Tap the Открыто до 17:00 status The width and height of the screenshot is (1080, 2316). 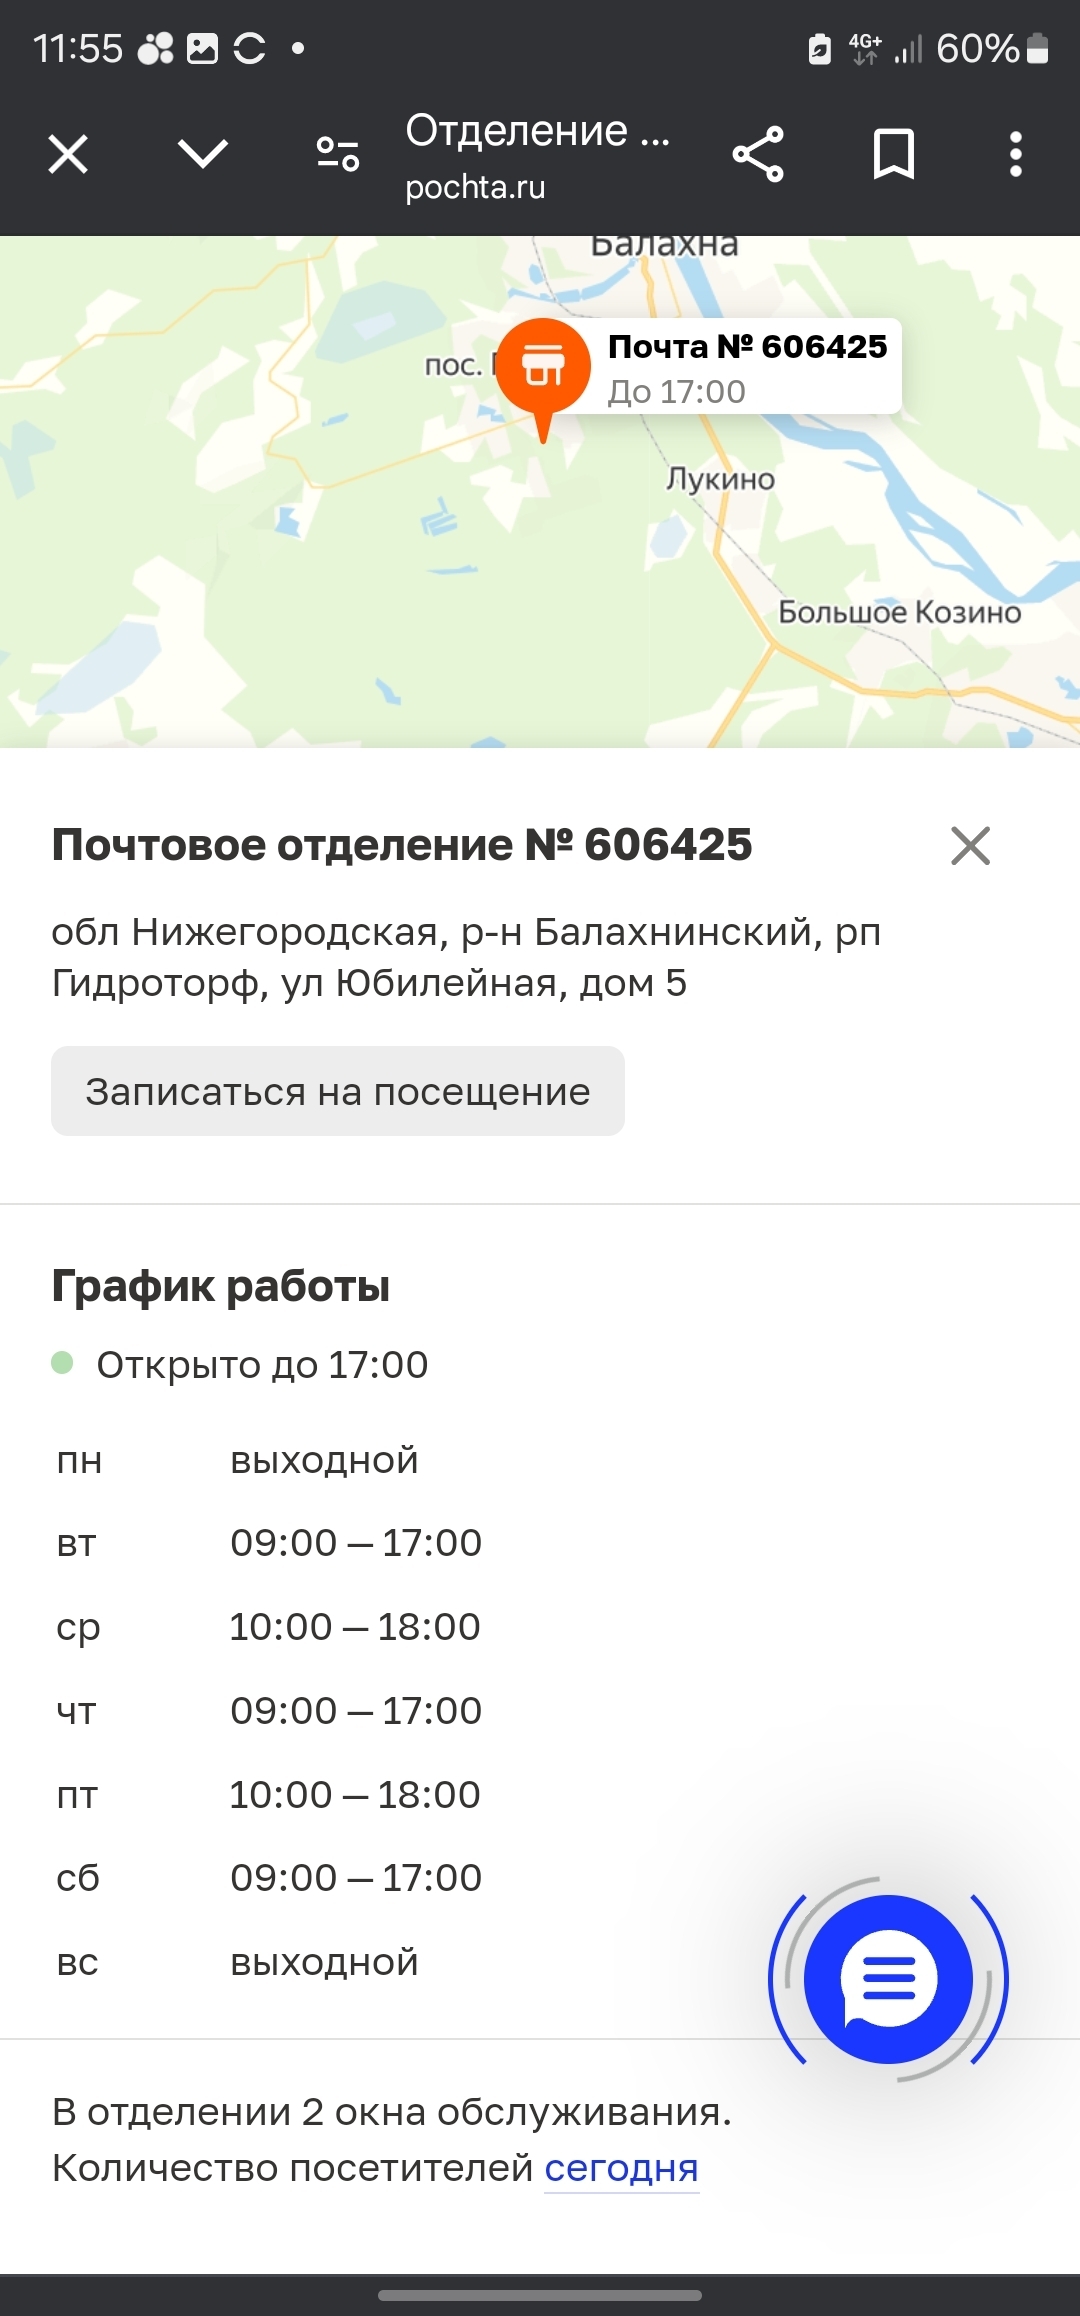tap(261, 1365)
